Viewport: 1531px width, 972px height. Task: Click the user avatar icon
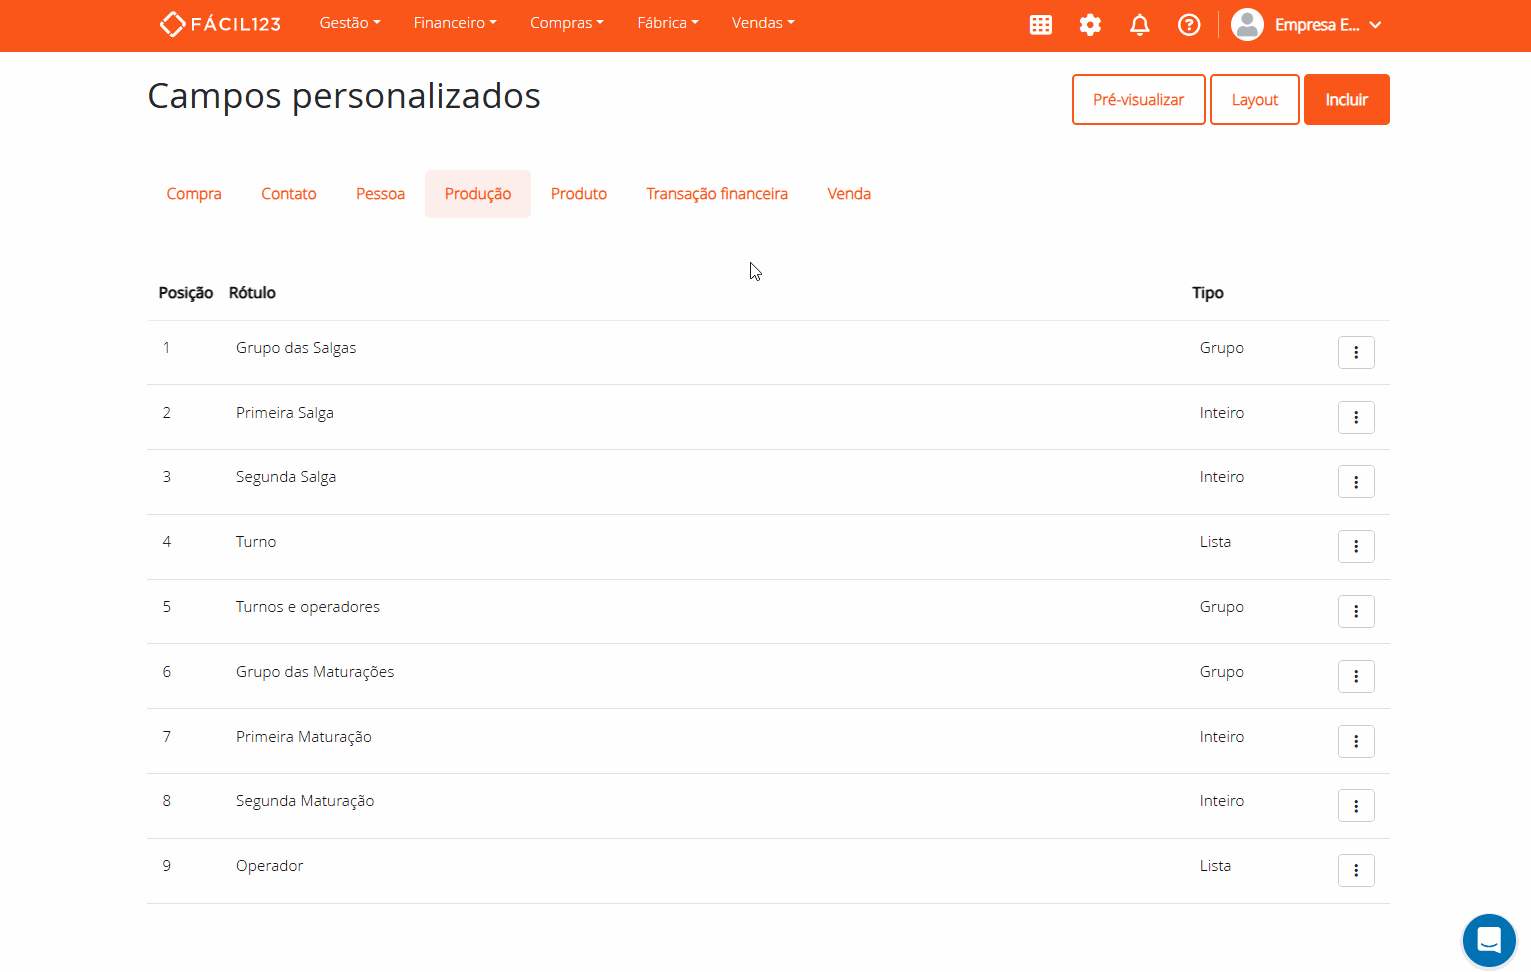pos(1247,24)
